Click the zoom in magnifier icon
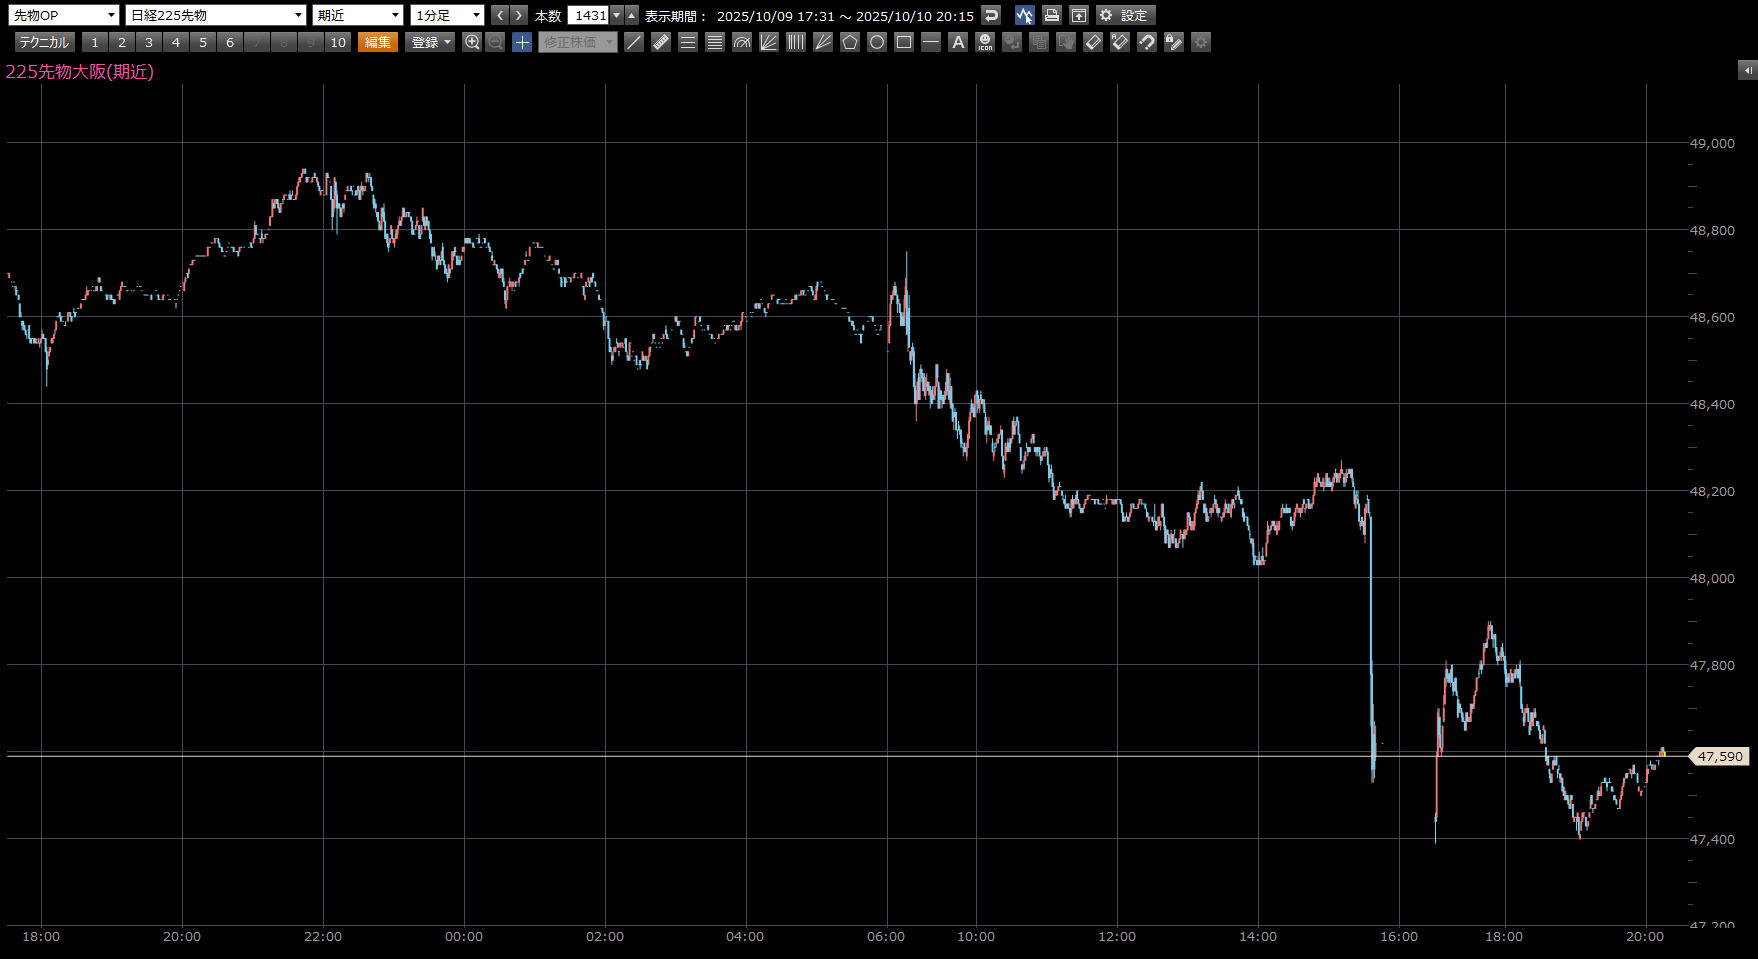The height and width of the screenshot is (959, 1758). pos(472,42)
